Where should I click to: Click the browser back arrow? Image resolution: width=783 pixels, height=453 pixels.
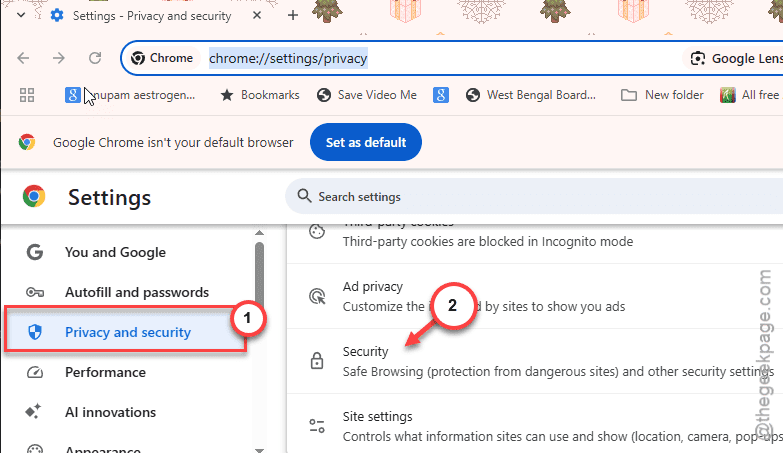tap(23, 58)
